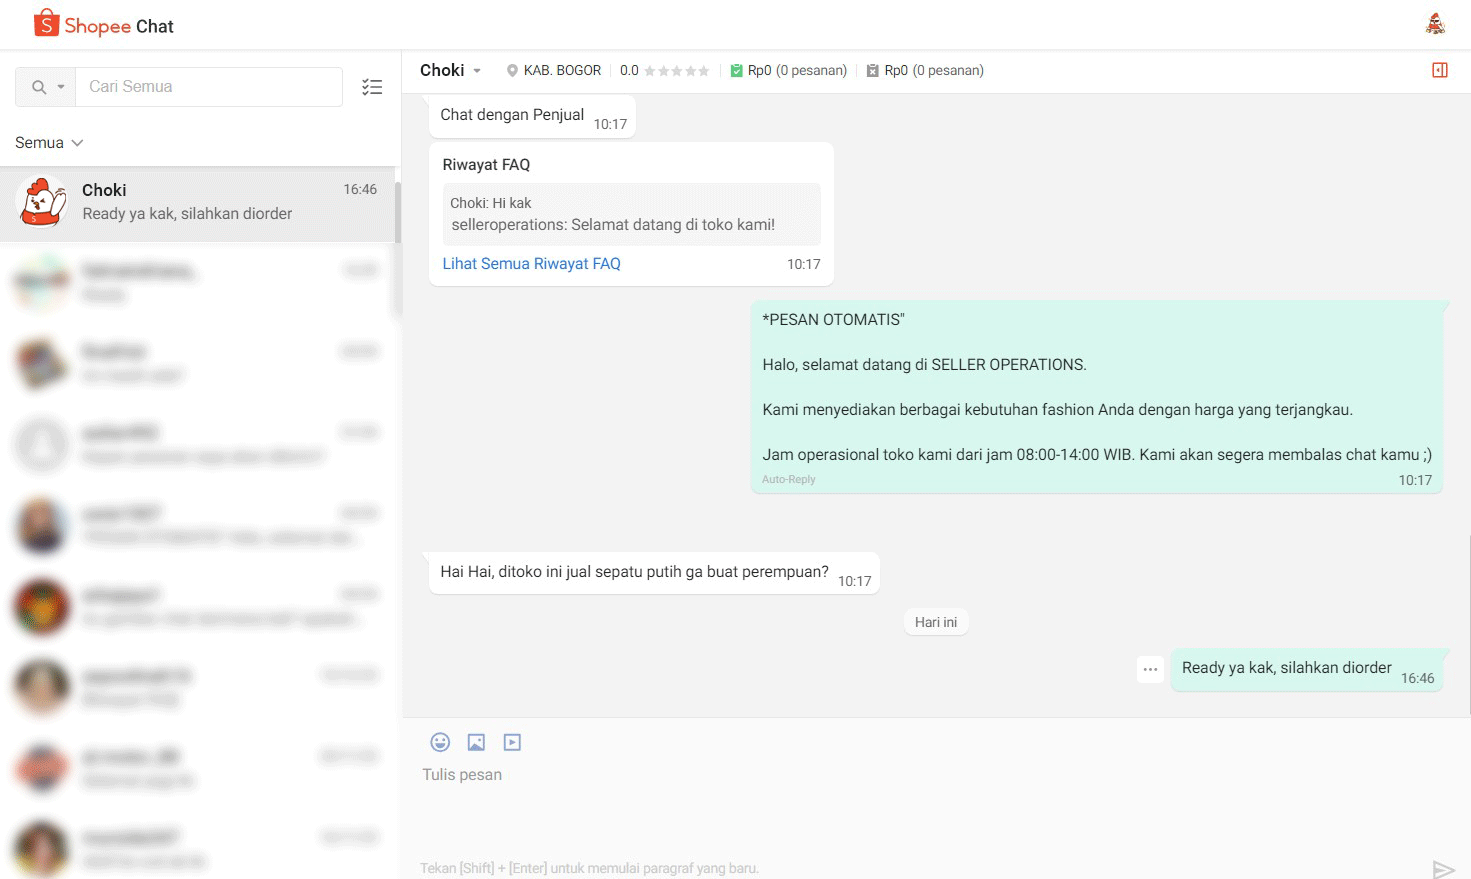Expand the Choki username dropdown
1471x879 pixels.
tap(477, 70)
